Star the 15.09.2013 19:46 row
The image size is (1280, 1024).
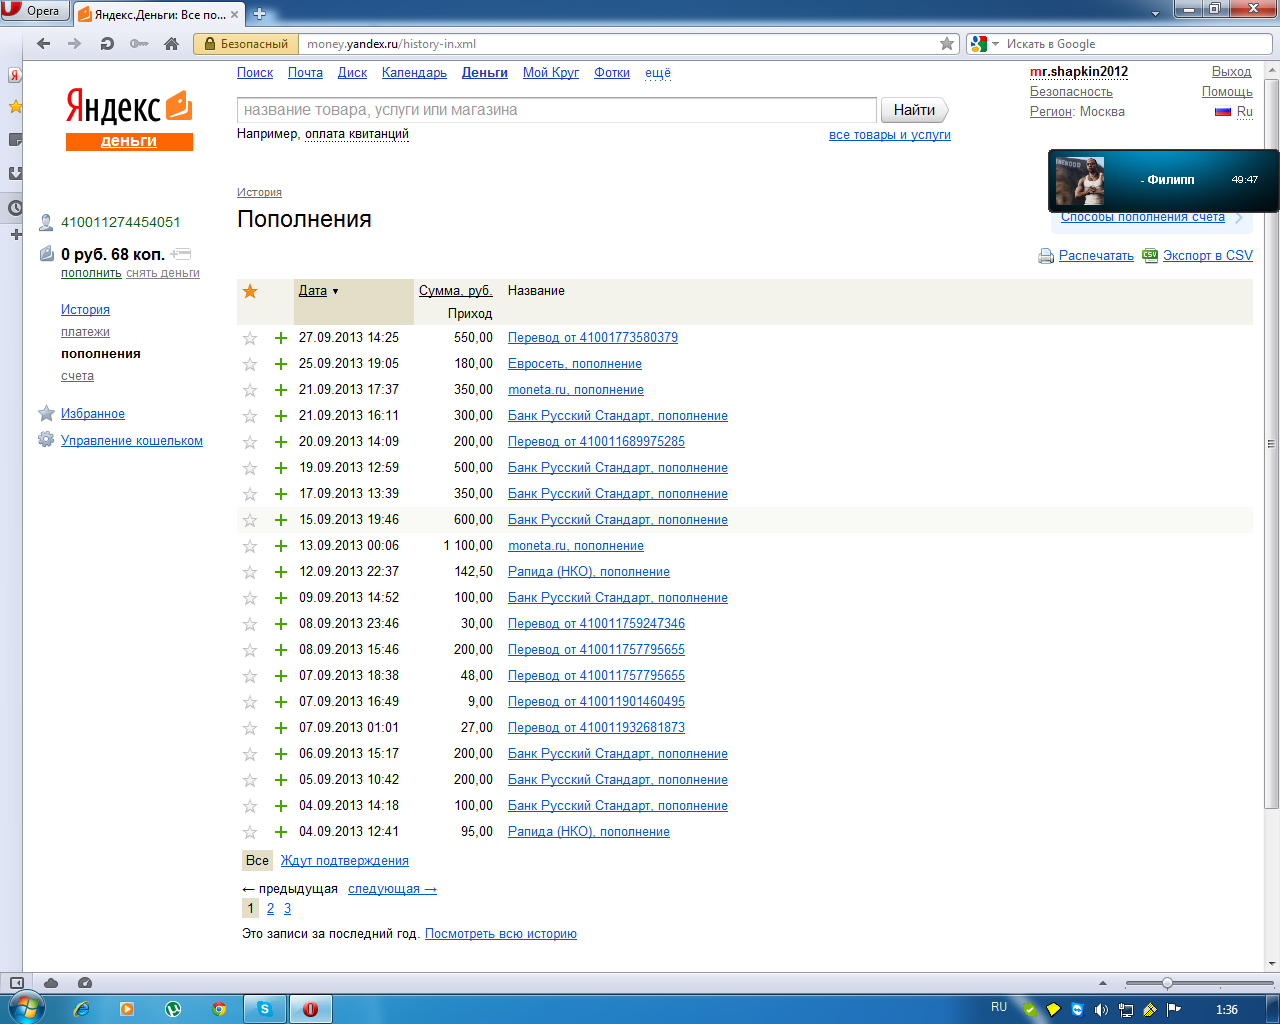[250, 520]
